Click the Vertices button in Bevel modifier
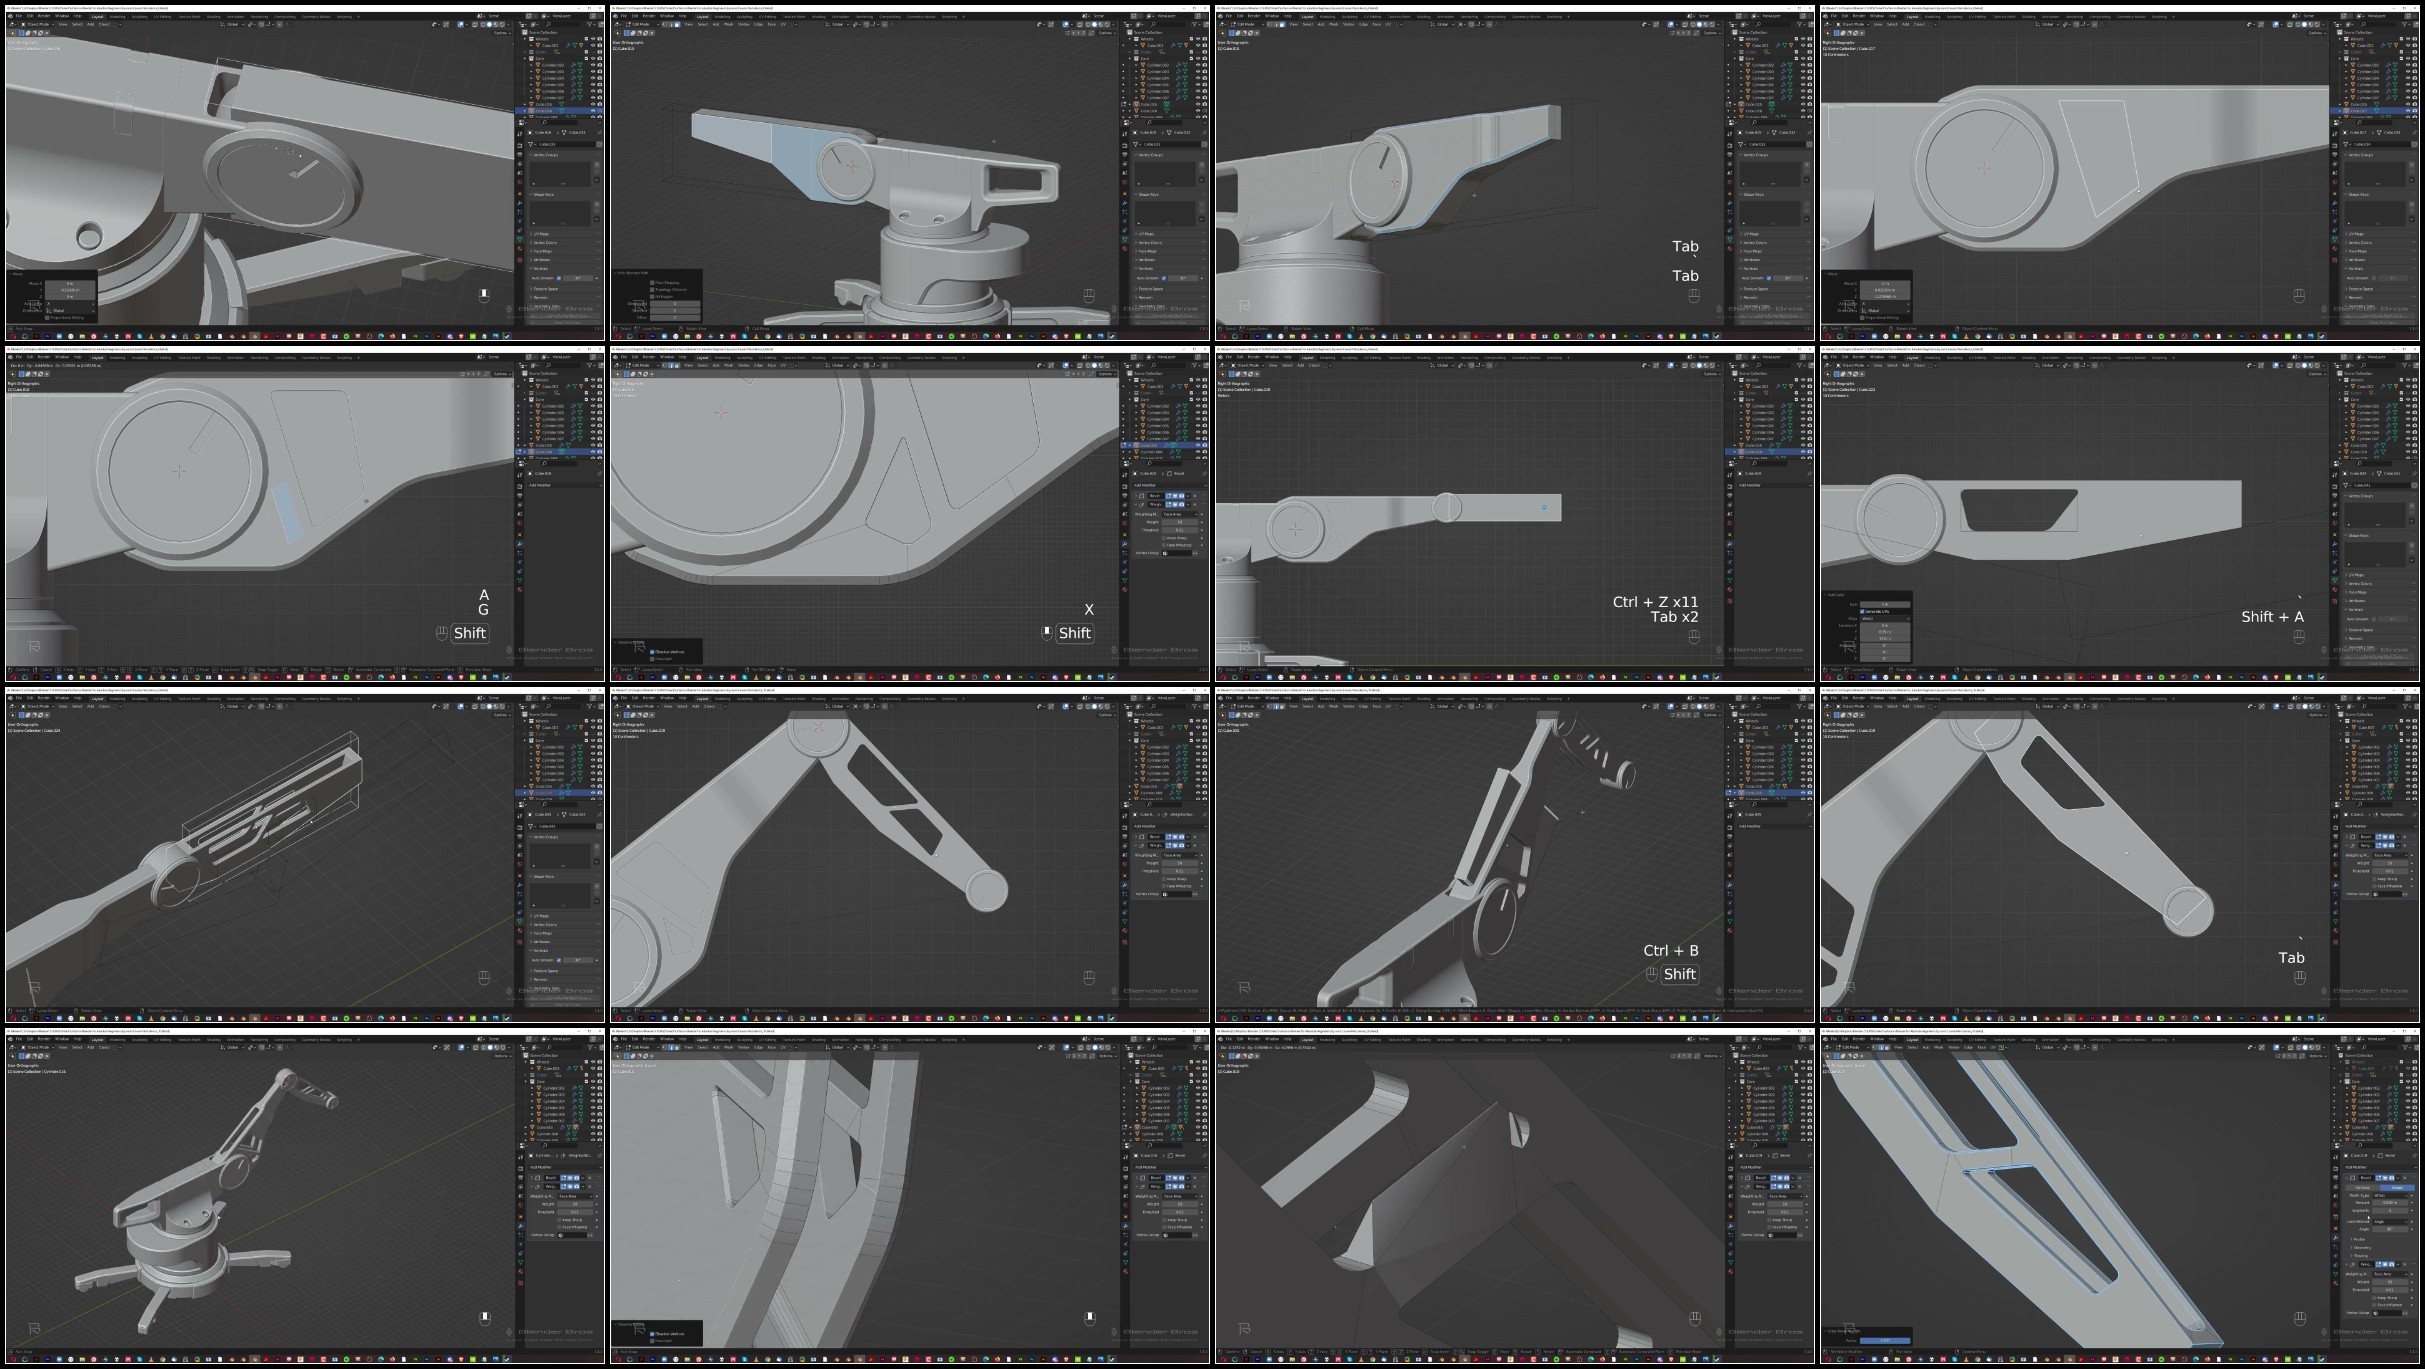This screenshot has width=2425, height=1369. [x=2363, y=1188]
